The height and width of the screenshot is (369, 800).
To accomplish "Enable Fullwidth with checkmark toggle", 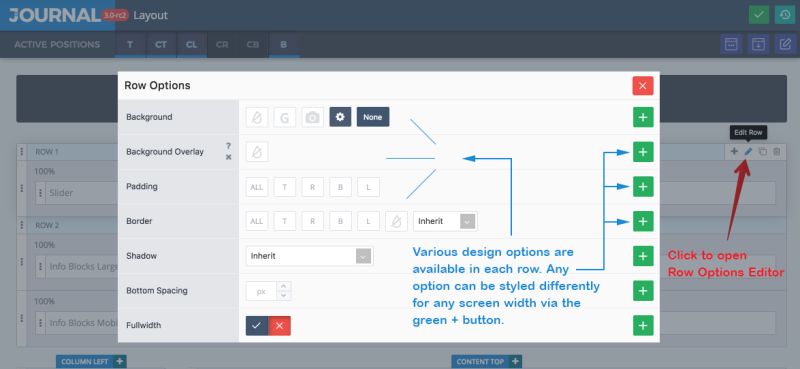I will 257,326.
